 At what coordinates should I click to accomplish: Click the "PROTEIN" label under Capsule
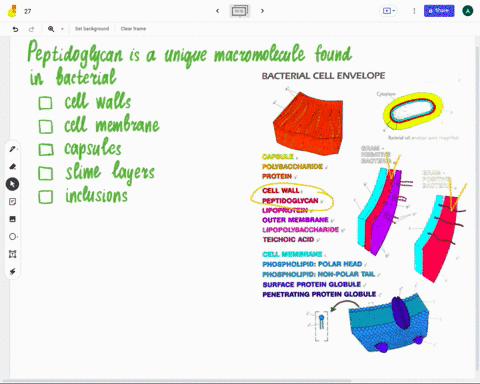pyautogui.click(x=277, y=176)
